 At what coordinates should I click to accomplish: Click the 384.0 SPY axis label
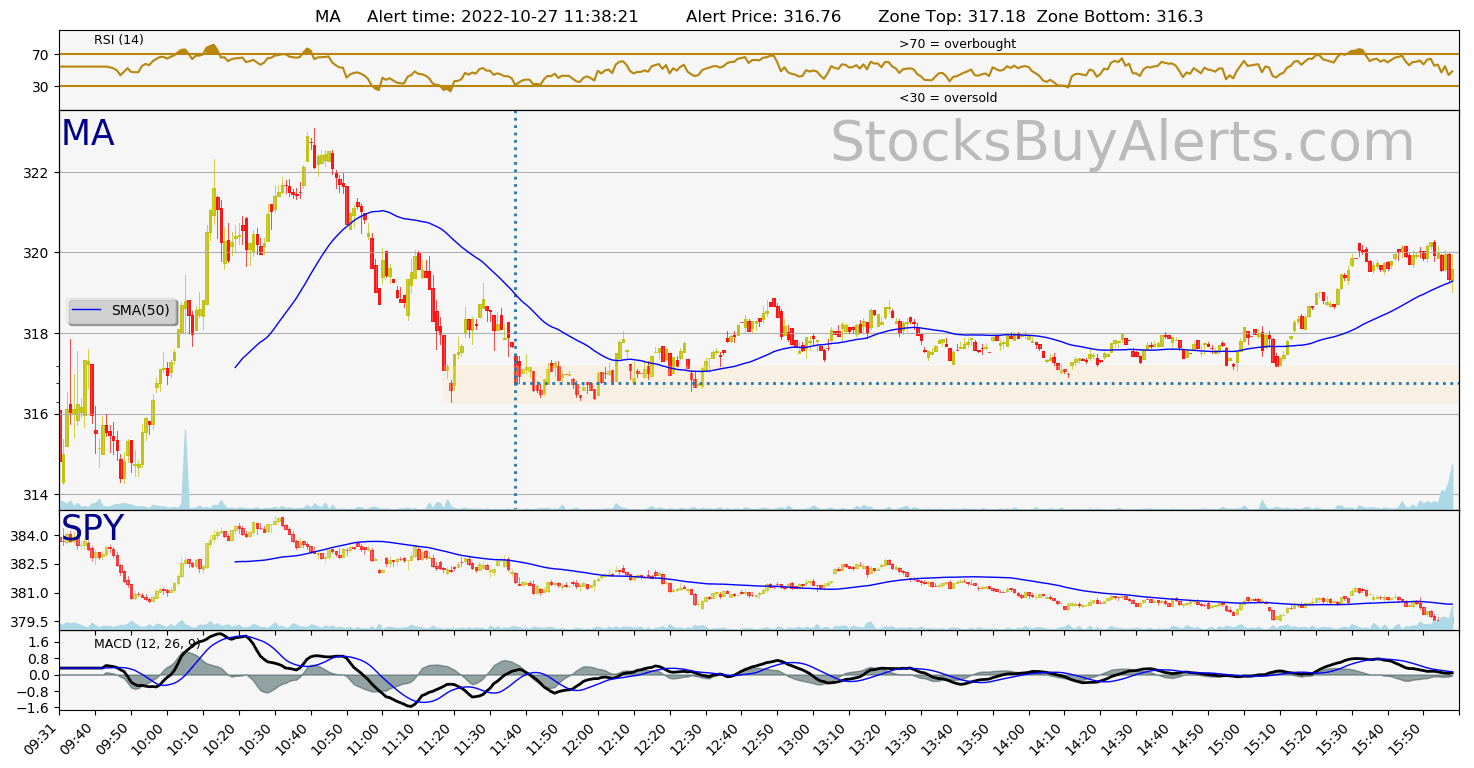[29, 537]
